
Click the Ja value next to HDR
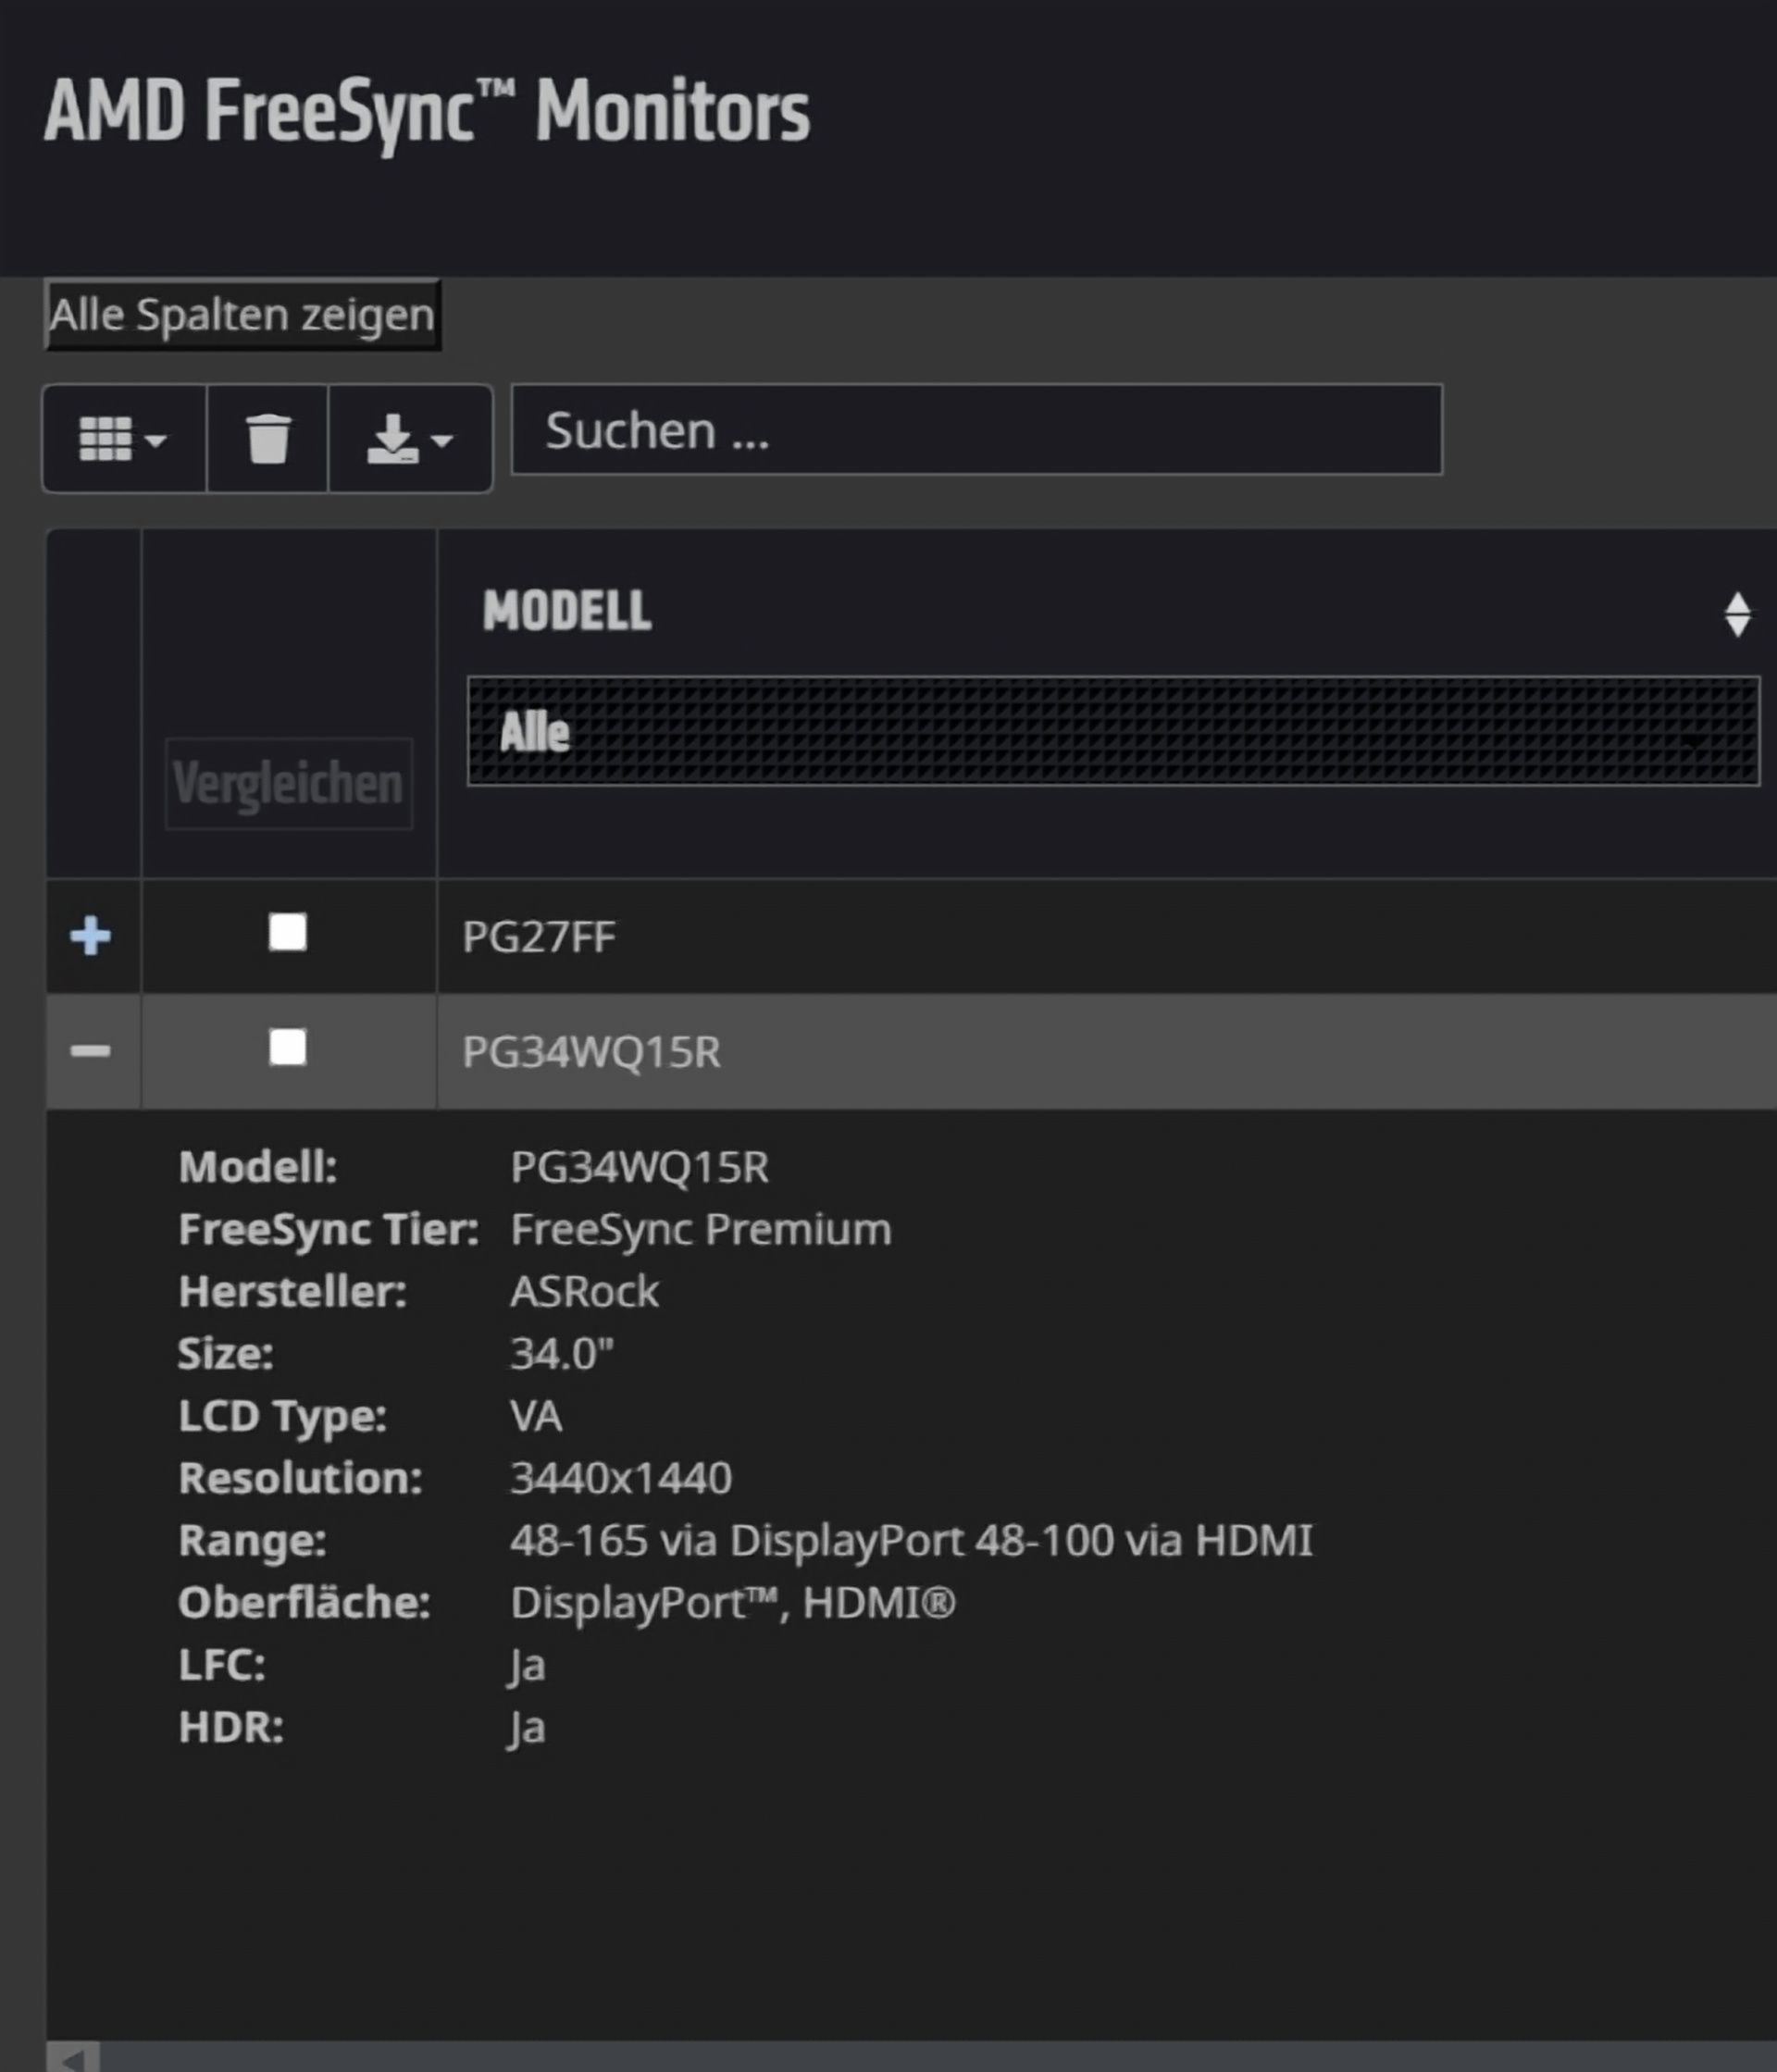click(x=527, y=1728)
